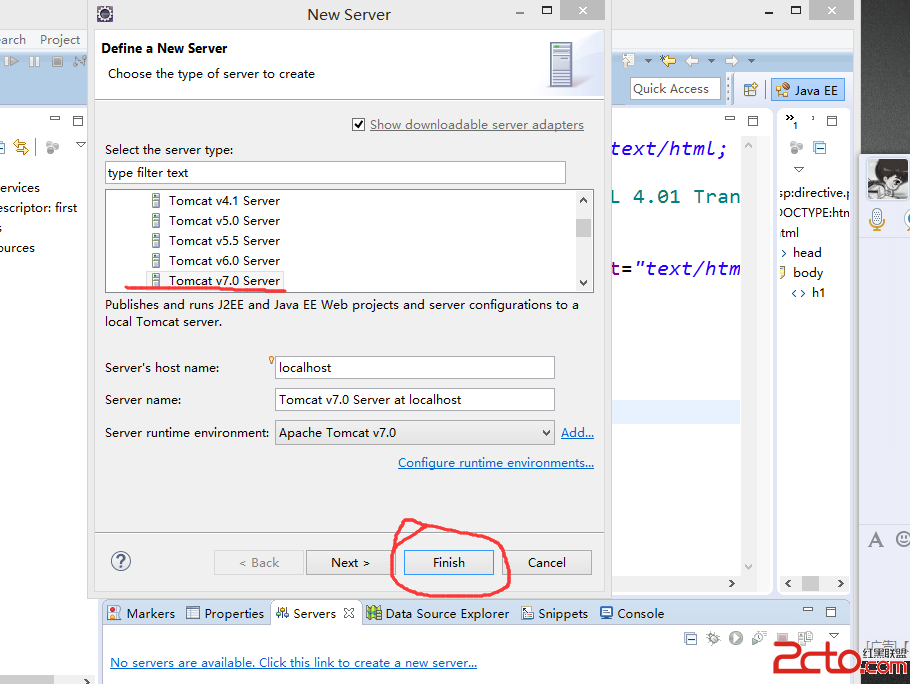Toggle Show downloadable server adapters checkbox
Viewport: 910px width, 684px height.
[359, 125]
